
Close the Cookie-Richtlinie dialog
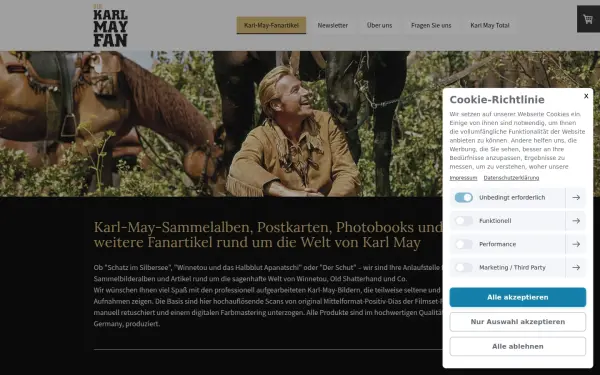586,96
